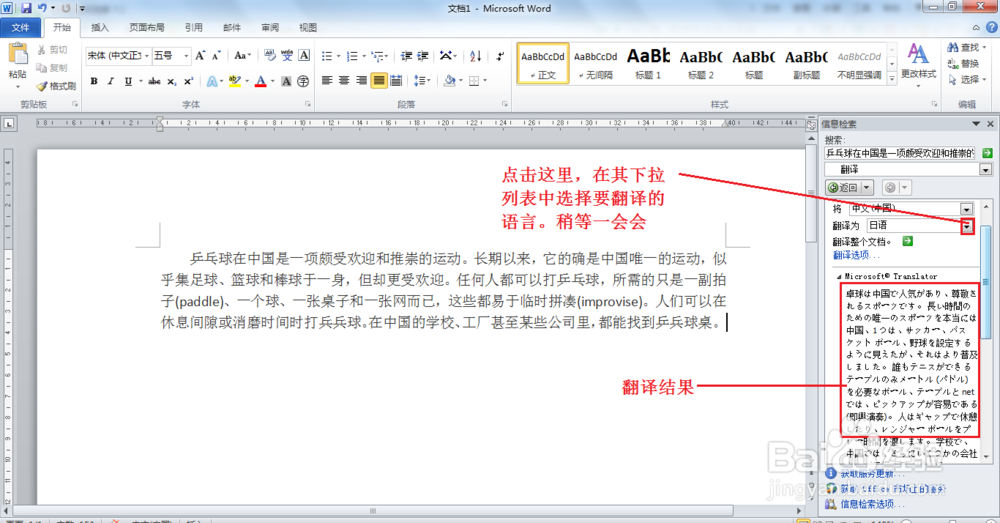The width and height of the screenshot is (1000, 523).
Task: Apply the 标题 1 heading style
Action: click(648, 63)
